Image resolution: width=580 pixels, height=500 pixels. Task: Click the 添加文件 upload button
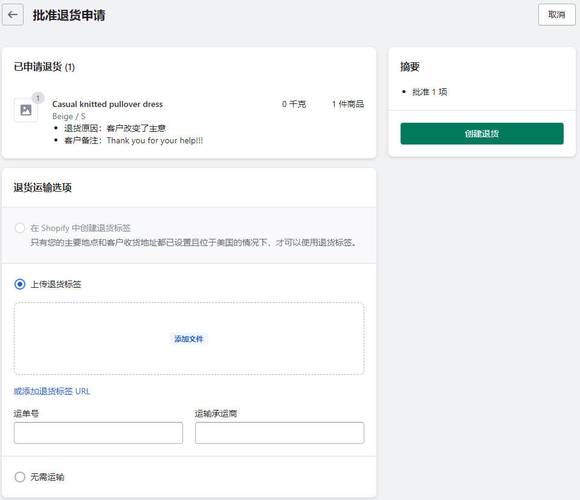(x=189, y=339)
